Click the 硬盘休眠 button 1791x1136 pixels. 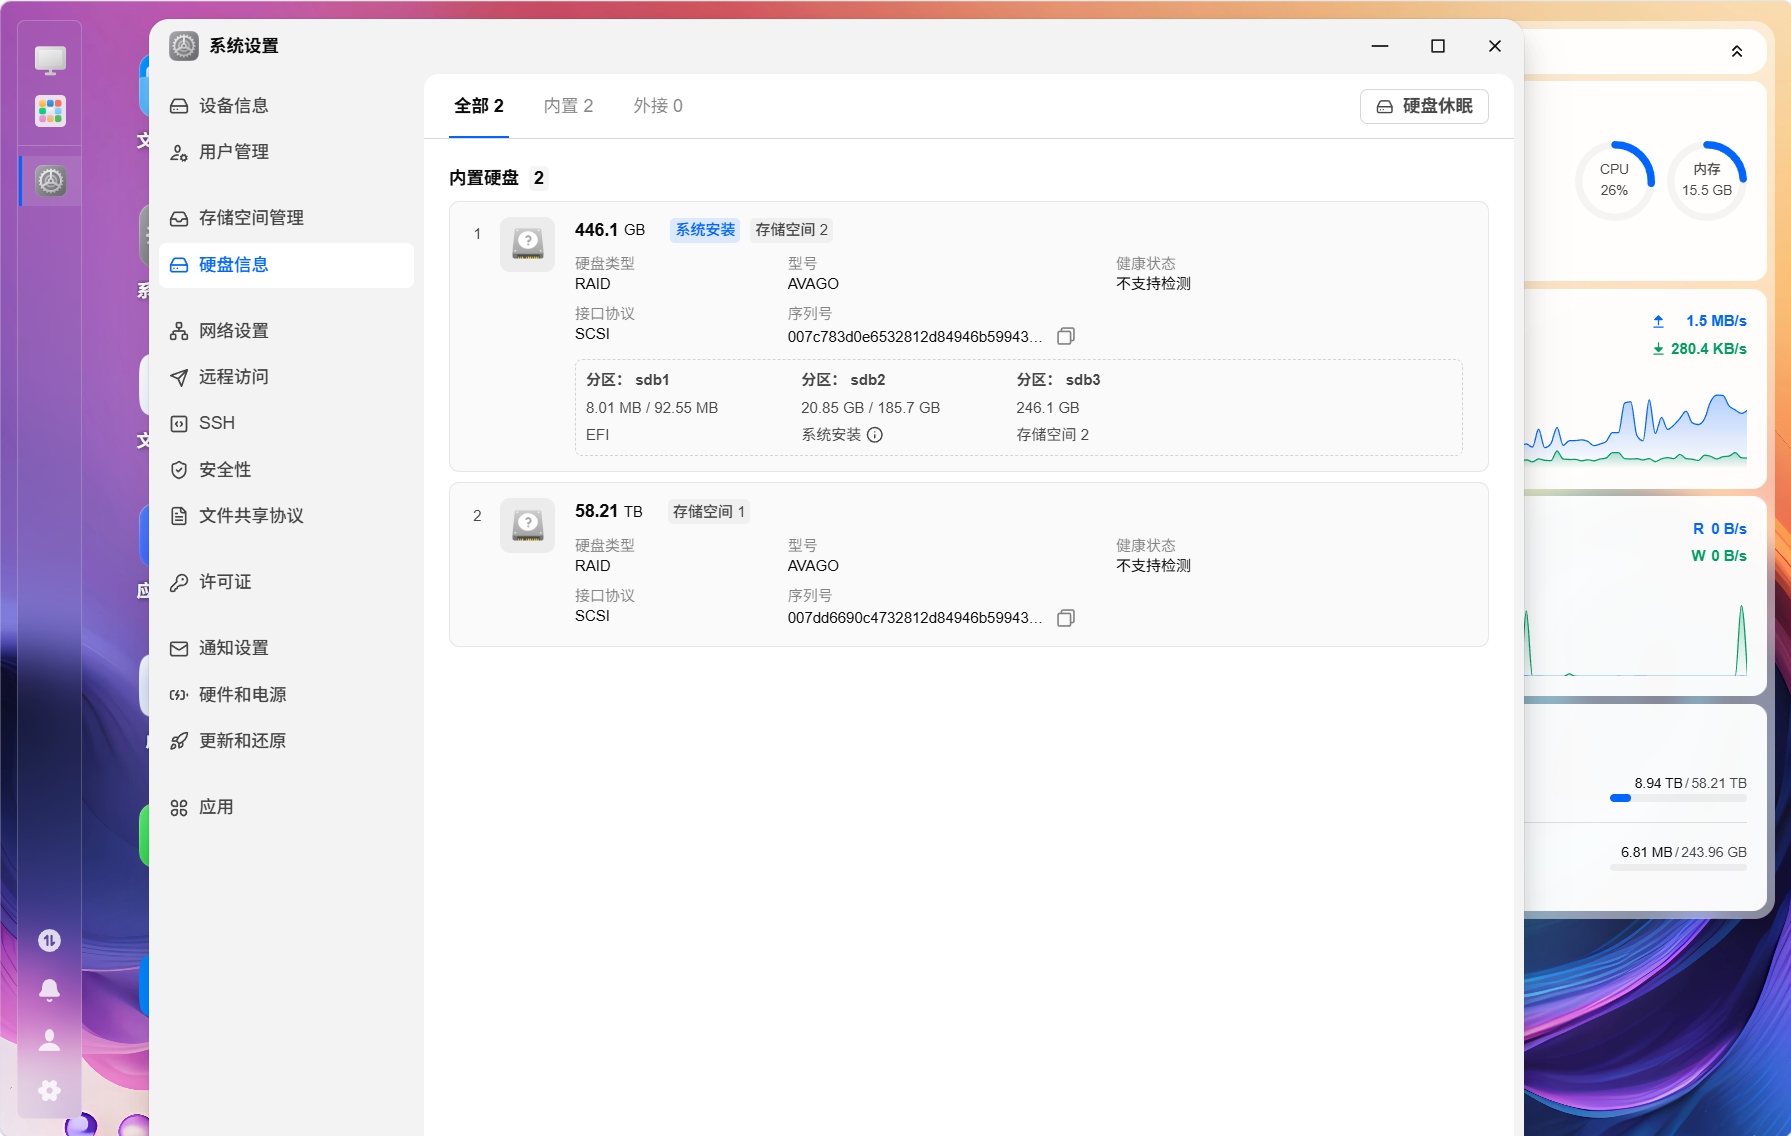coord(1424,106)
